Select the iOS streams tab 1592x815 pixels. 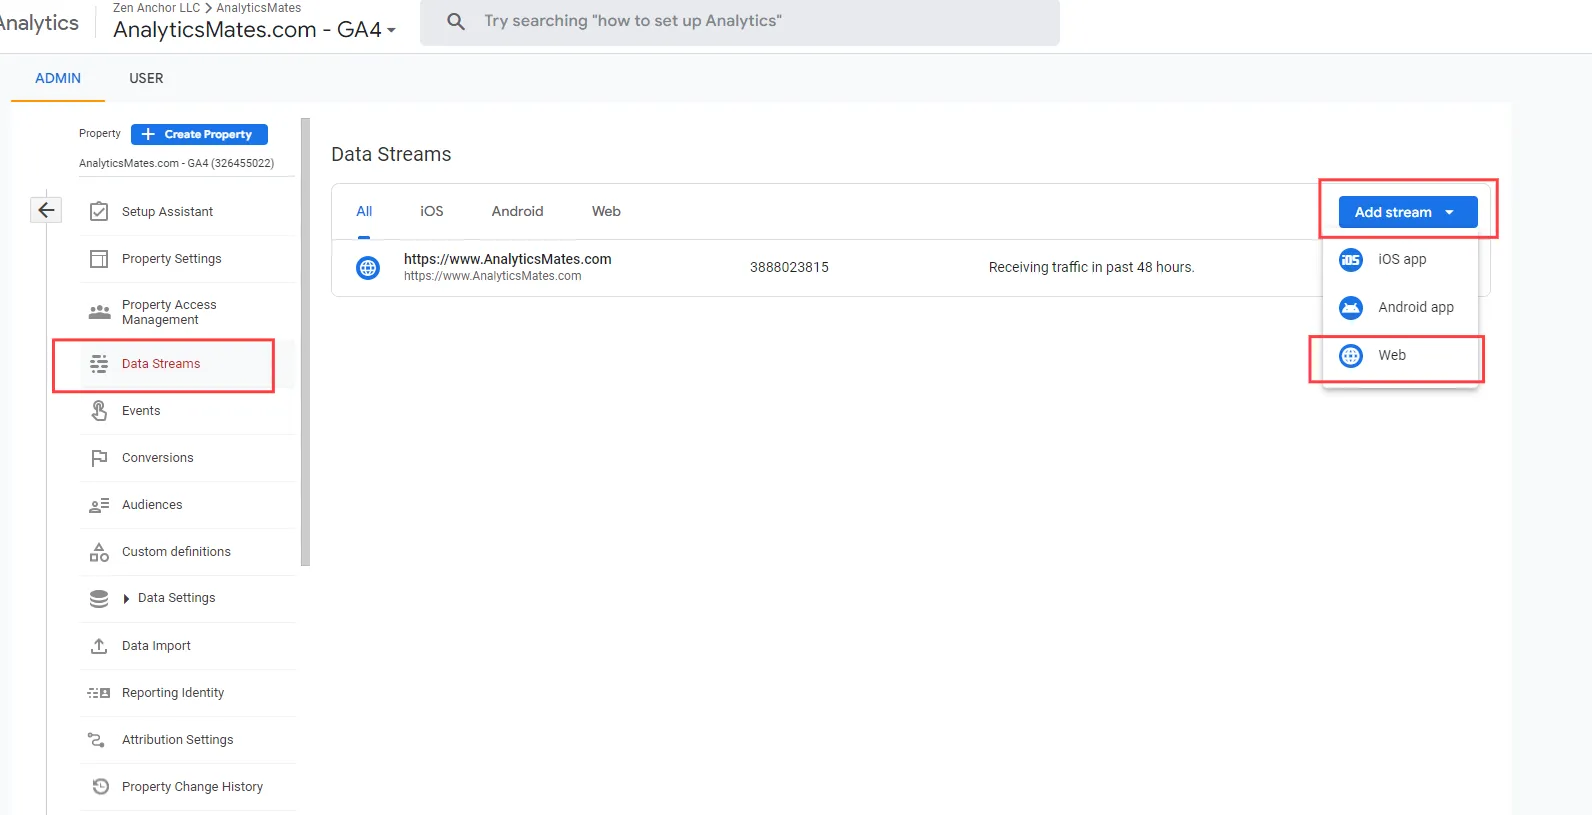tap(431, 211)
